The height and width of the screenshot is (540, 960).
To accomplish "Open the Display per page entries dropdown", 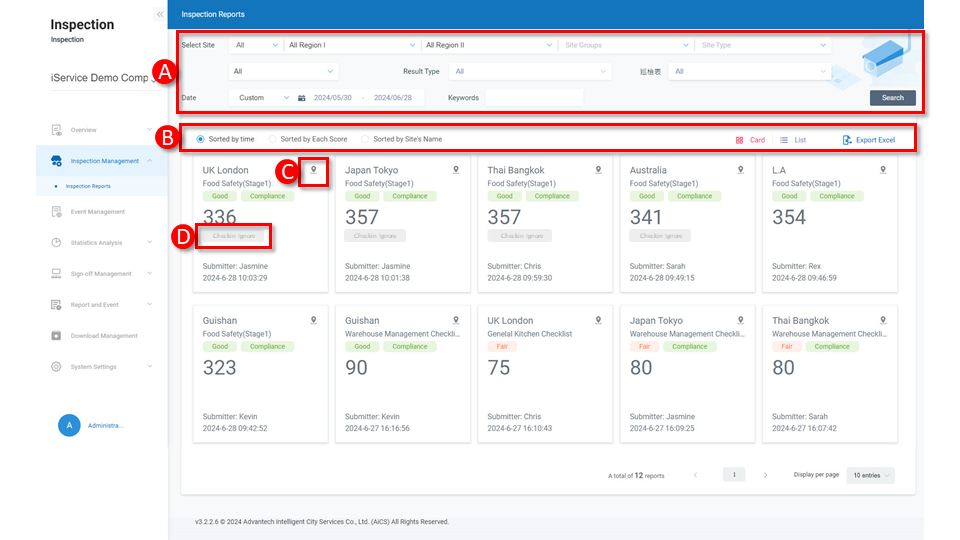I will coord(870,475).
